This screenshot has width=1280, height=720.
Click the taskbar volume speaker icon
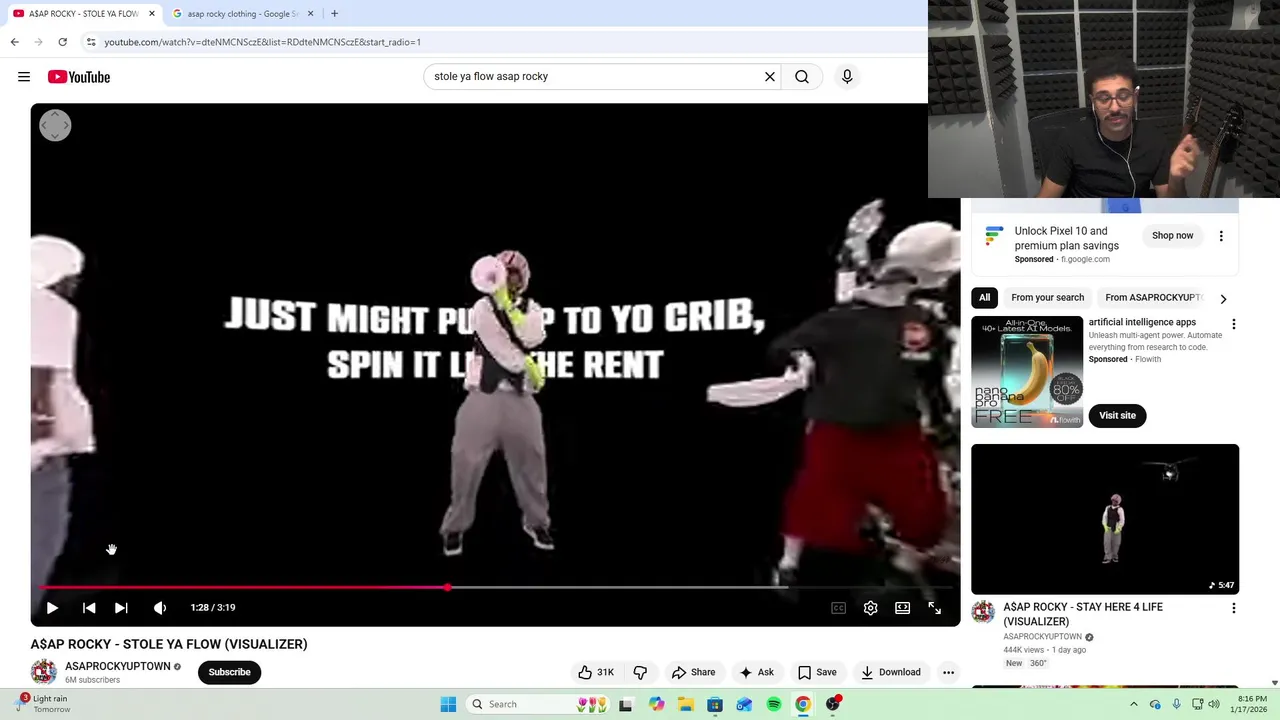point(1214,704)
